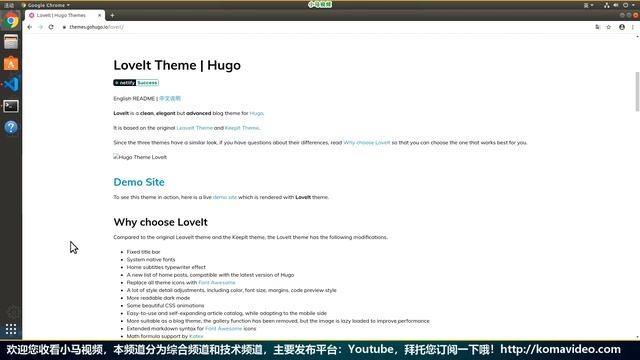
Task: Go back in browser history
Action: [29, 27]
